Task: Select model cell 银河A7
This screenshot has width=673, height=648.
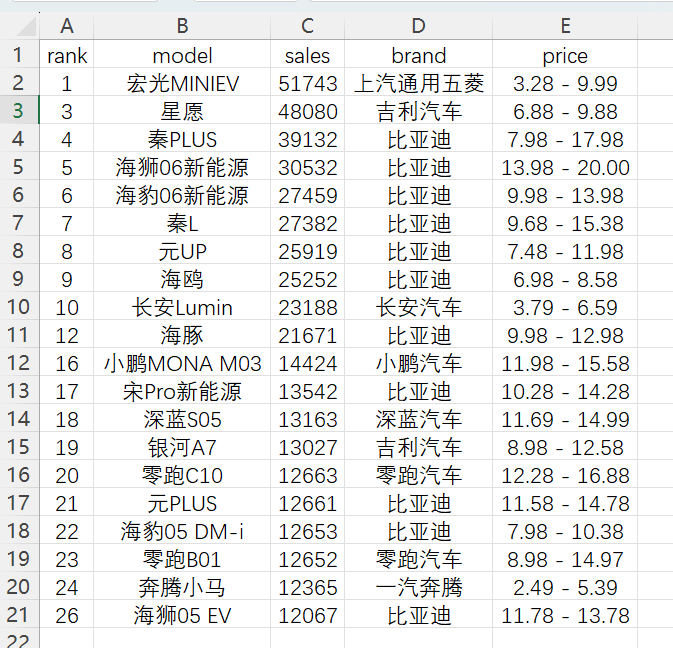Action: 182,446
